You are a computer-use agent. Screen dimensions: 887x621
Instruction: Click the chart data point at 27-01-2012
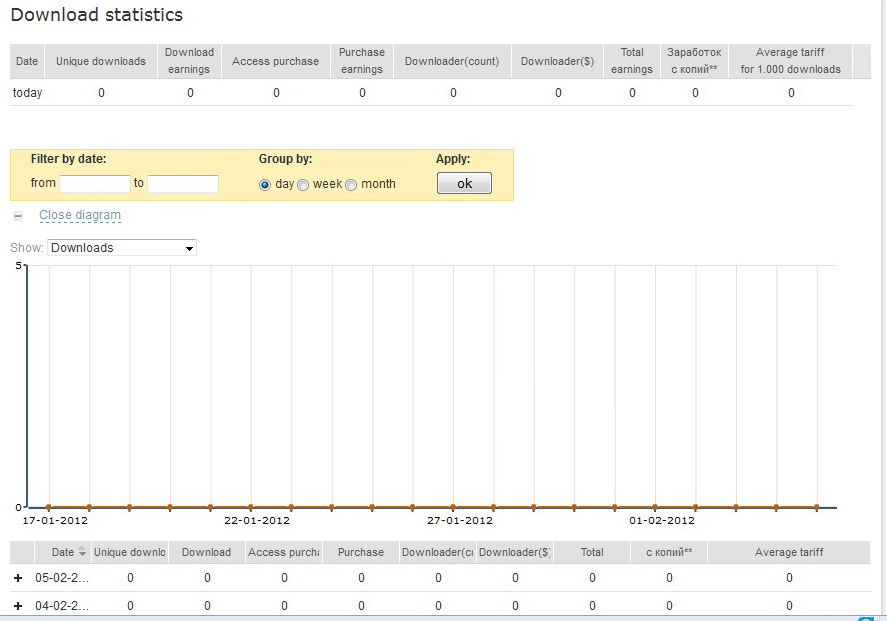point(453,507)
